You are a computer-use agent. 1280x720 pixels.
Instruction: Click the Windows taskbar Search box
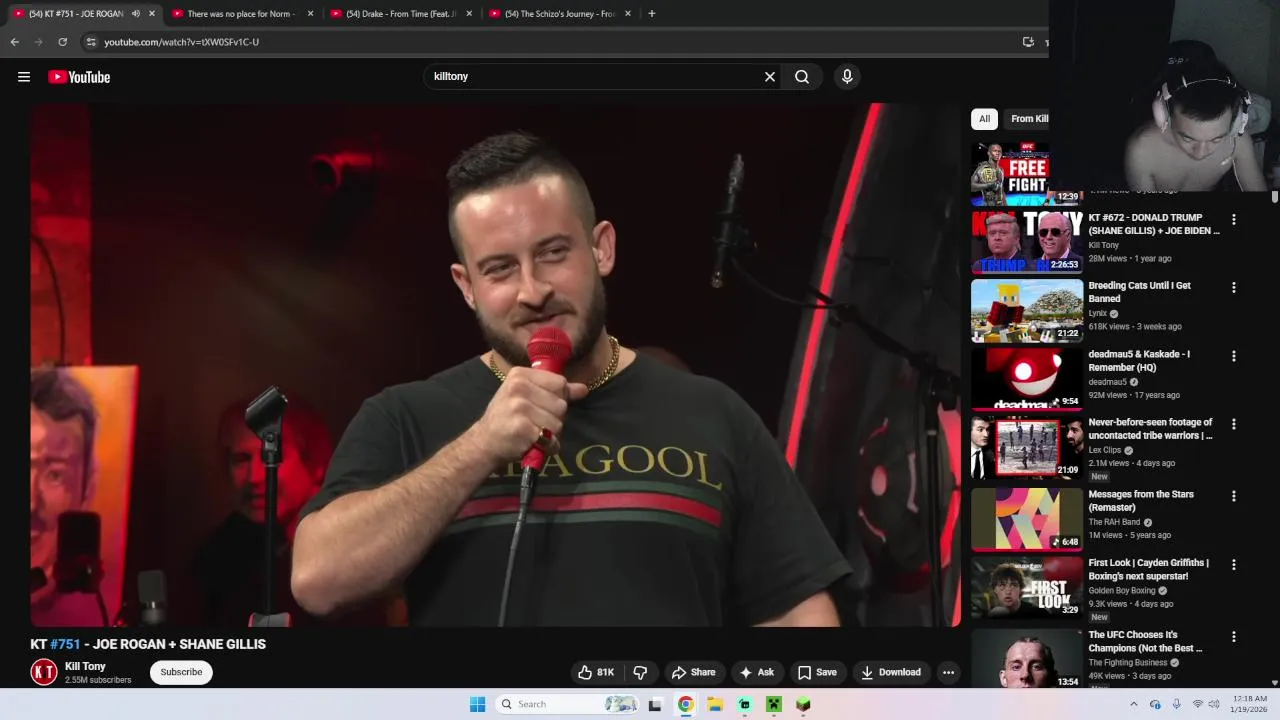pos(567,704)
